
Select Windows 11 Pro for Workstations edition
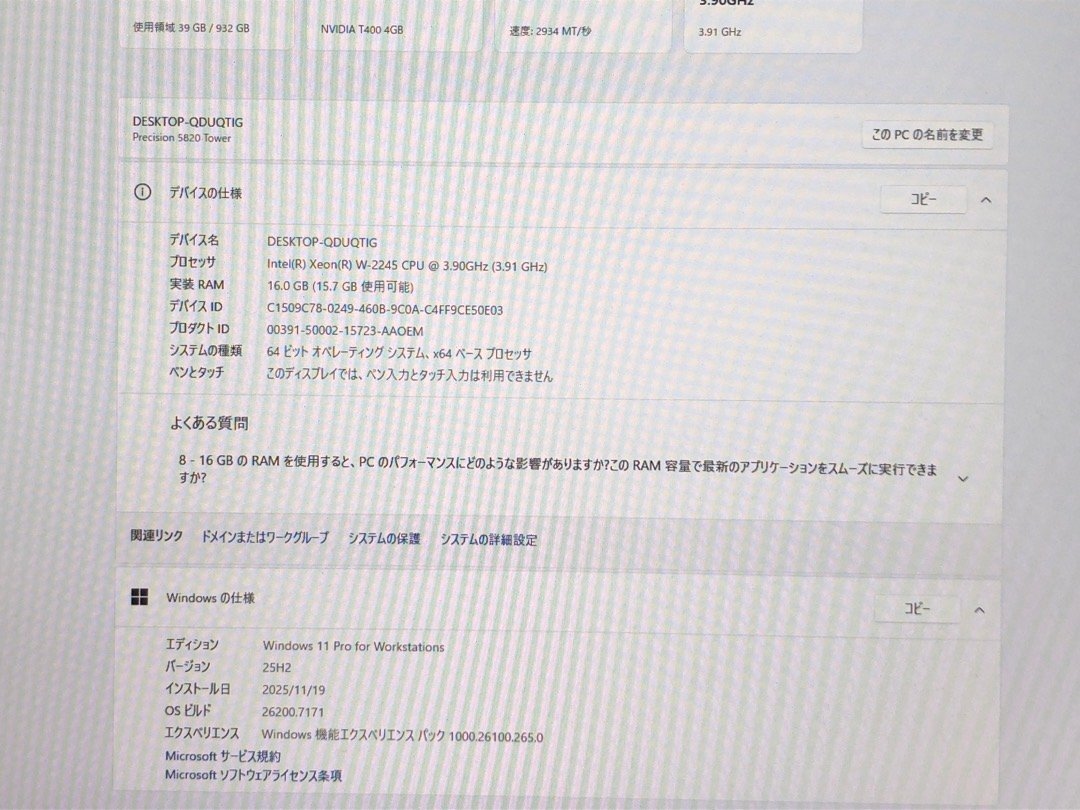(353, 647)
